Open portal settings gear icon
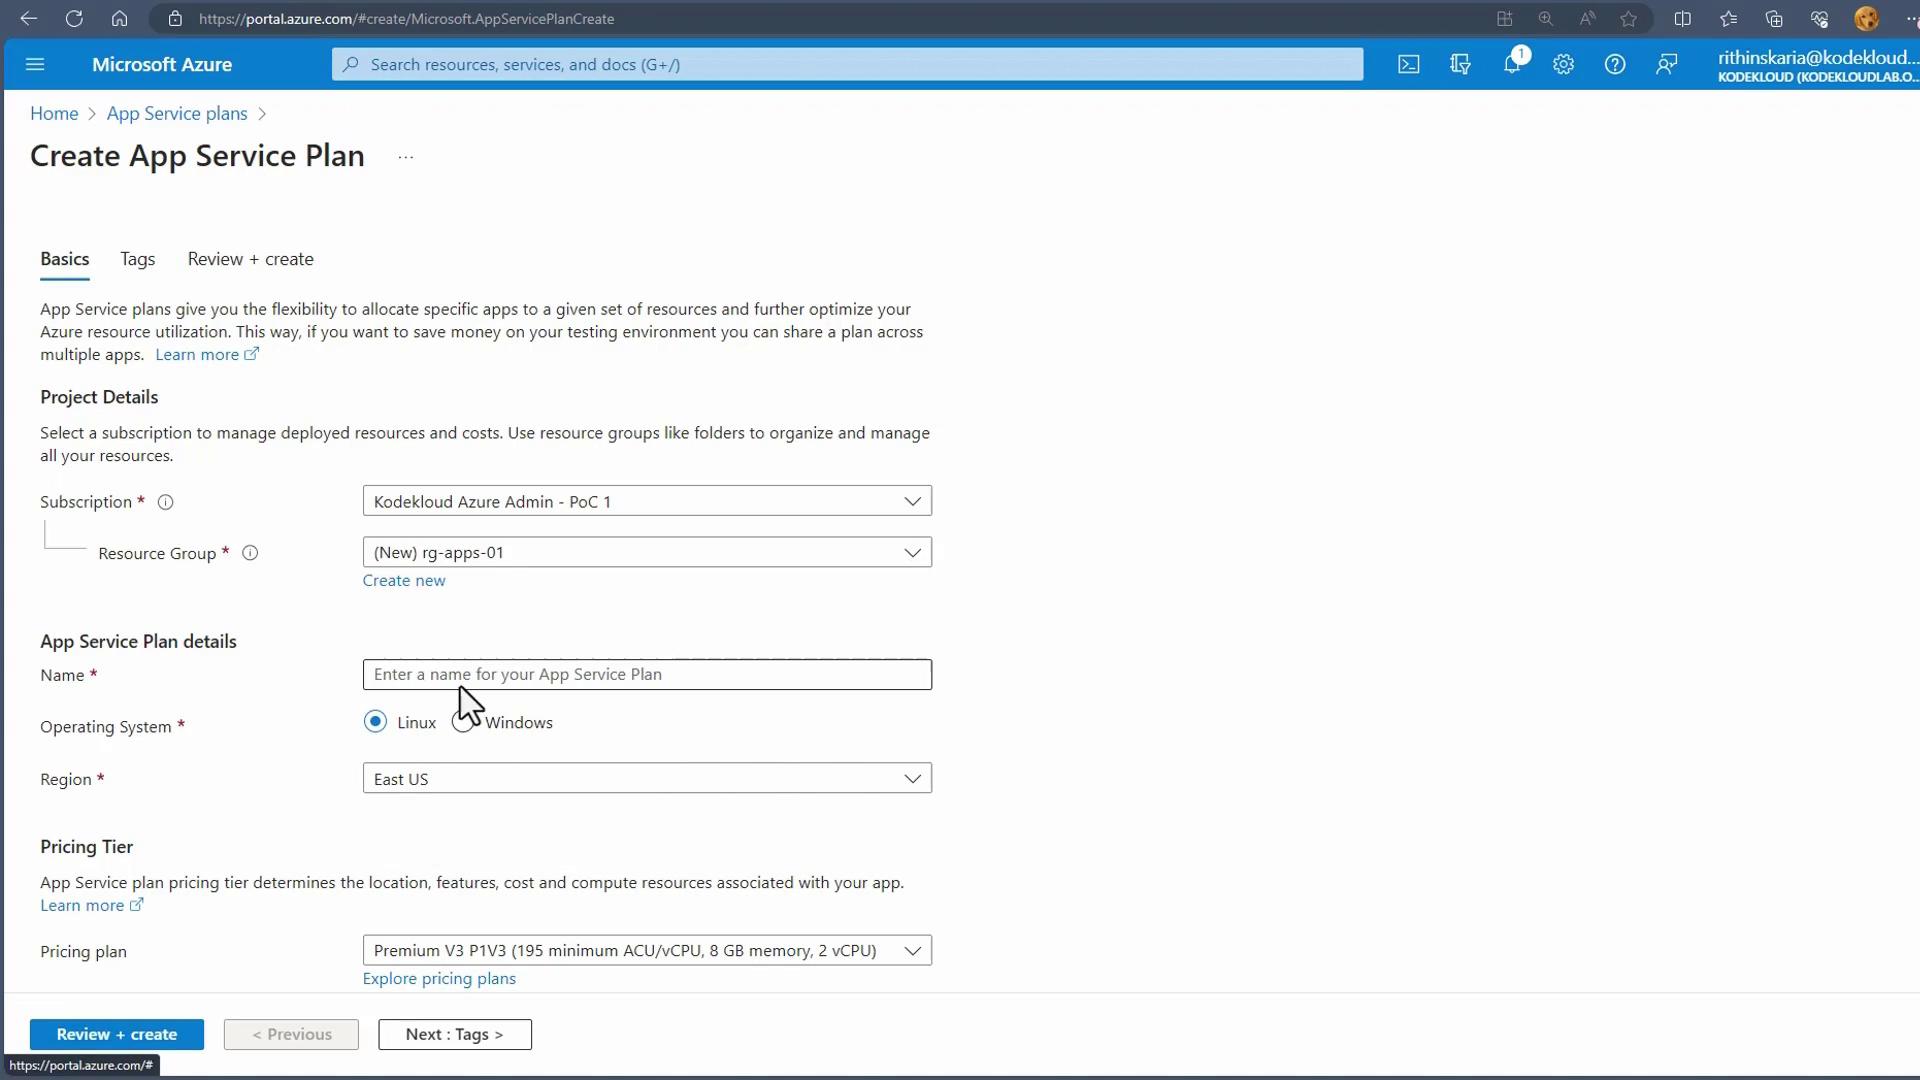Image resolution: width=1920 pixels, height=1080 pixels. (1563, 64)
